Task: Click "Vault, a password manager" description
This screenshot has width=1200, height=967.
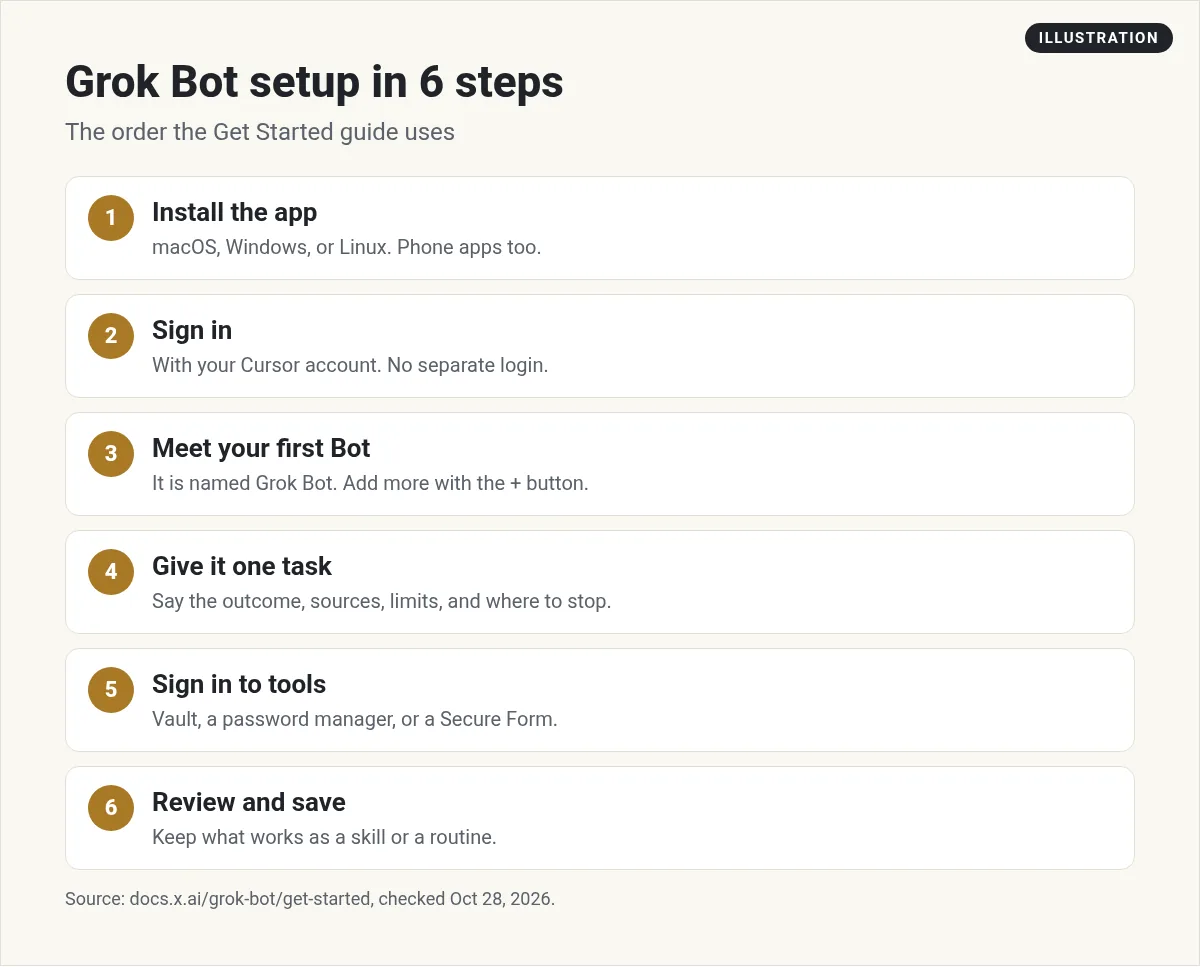Action: coord(354,719)
